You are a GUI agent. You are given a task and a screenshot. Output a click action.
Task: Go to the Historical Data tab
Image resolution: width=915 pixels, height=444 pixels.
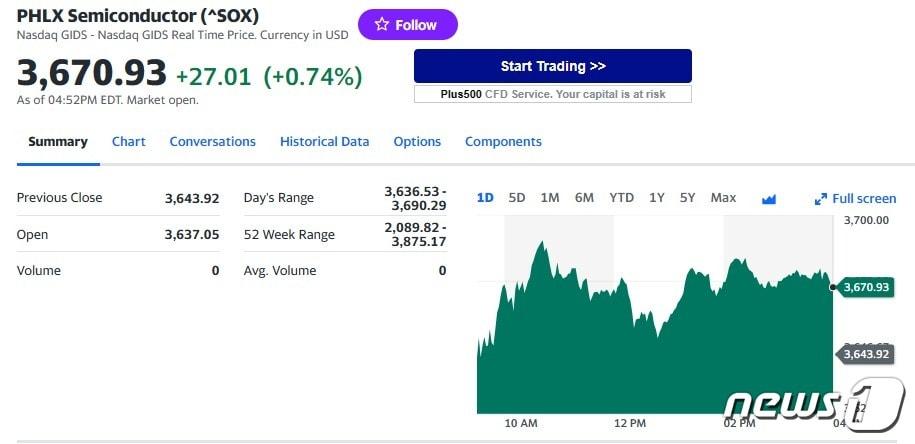[x=324, y=142]
